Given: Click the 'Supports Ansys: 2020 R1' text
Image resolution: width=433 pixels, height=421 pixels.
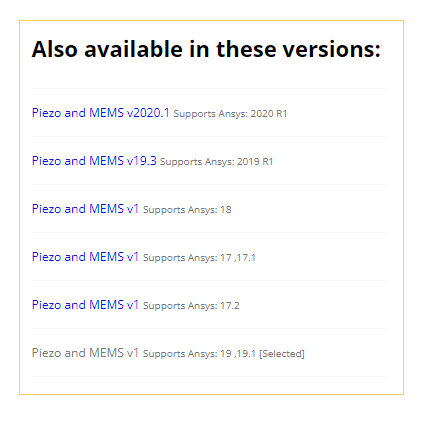Looking at the screenshot, I should (230, 114).
